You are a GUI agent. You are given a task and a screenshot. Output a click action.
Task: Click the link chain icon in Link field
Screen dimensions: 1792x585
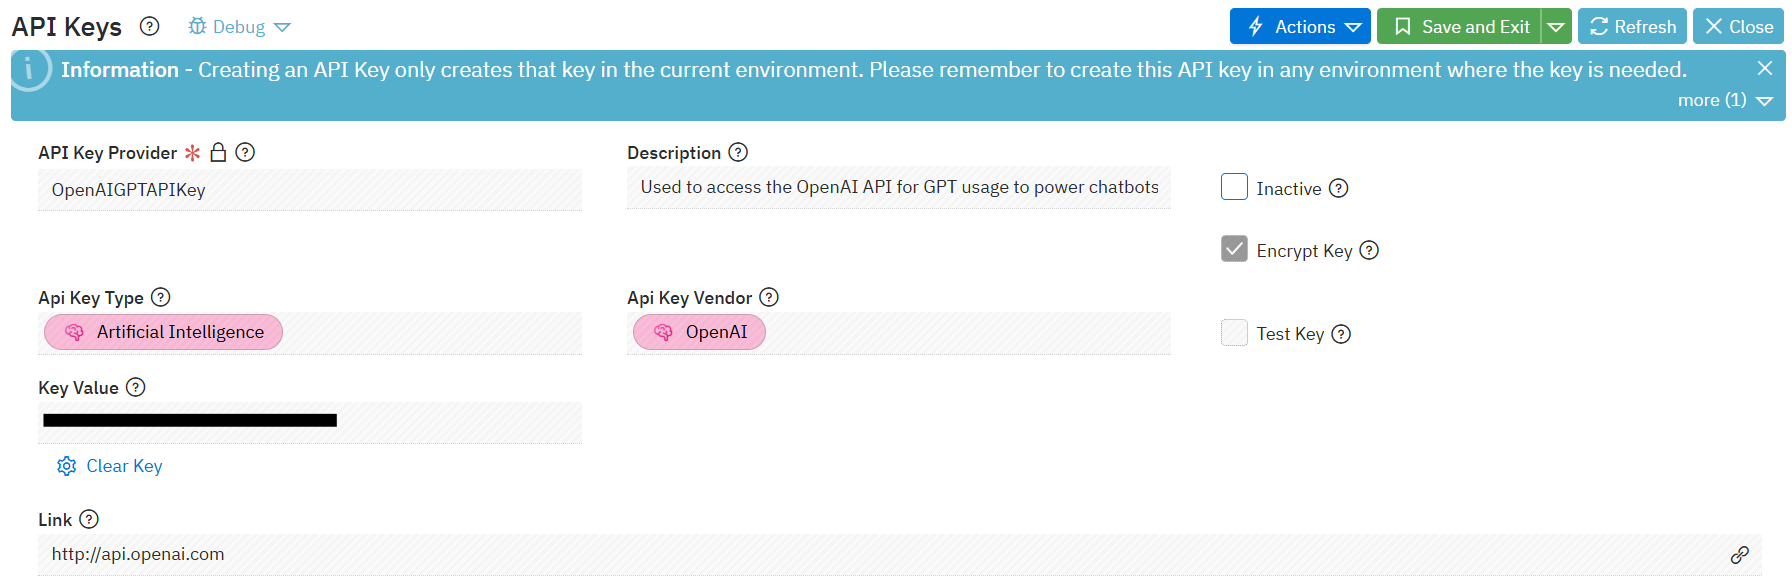pos(1740,555)
